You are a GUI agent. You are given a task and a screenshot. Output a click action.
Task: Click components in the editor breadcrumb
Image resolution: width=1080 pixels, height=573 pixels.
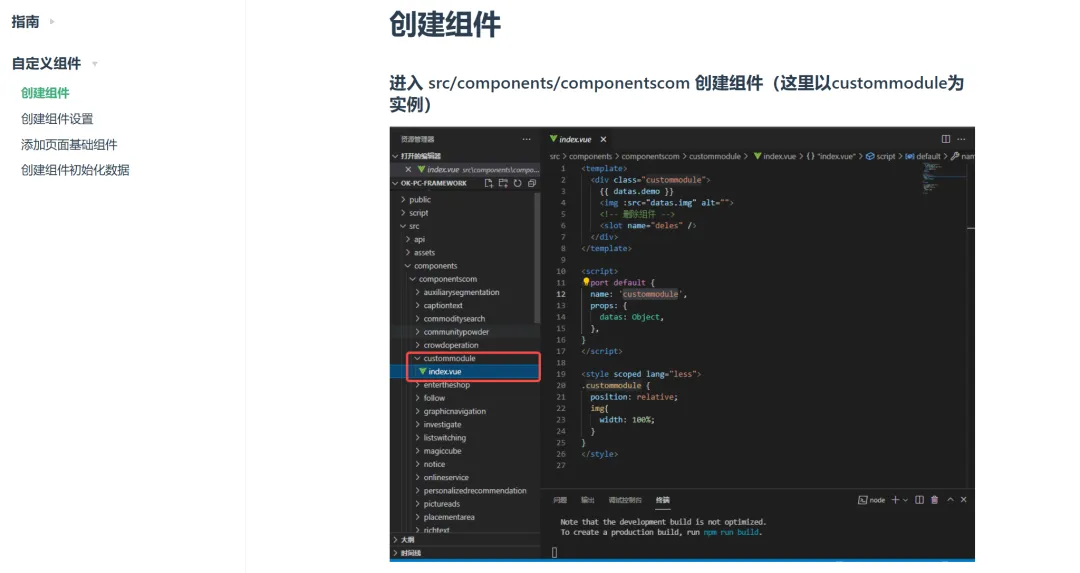click(x=590, y=156)
